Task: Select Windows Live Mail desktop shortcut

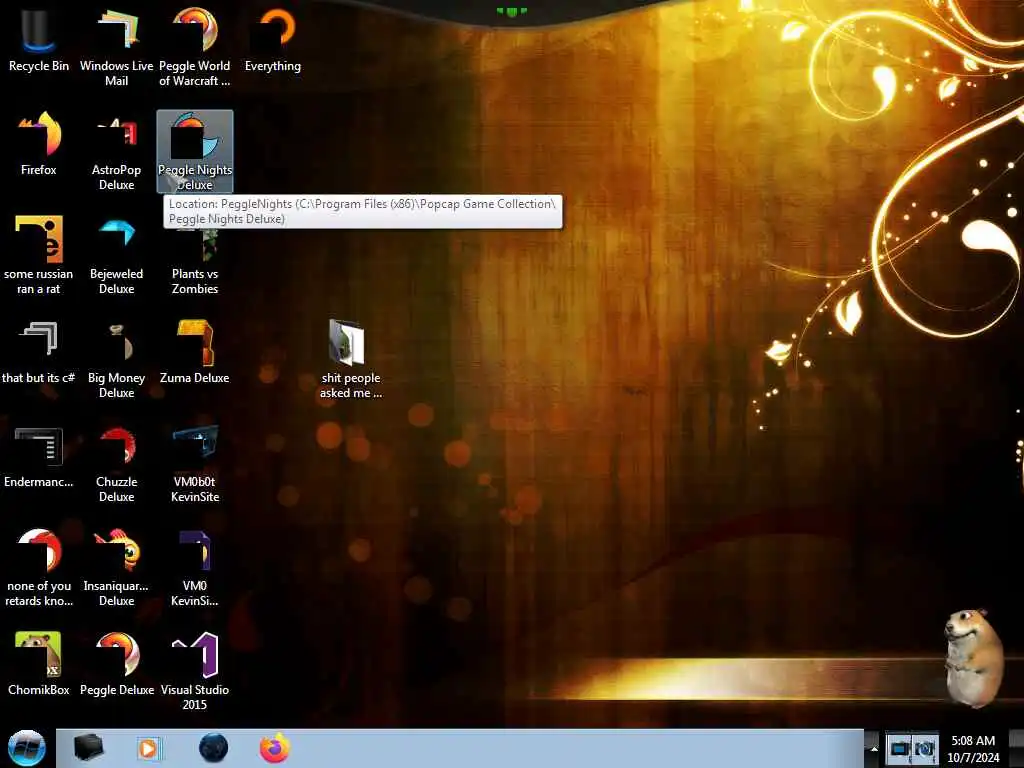Action: [x=116, y=47]
